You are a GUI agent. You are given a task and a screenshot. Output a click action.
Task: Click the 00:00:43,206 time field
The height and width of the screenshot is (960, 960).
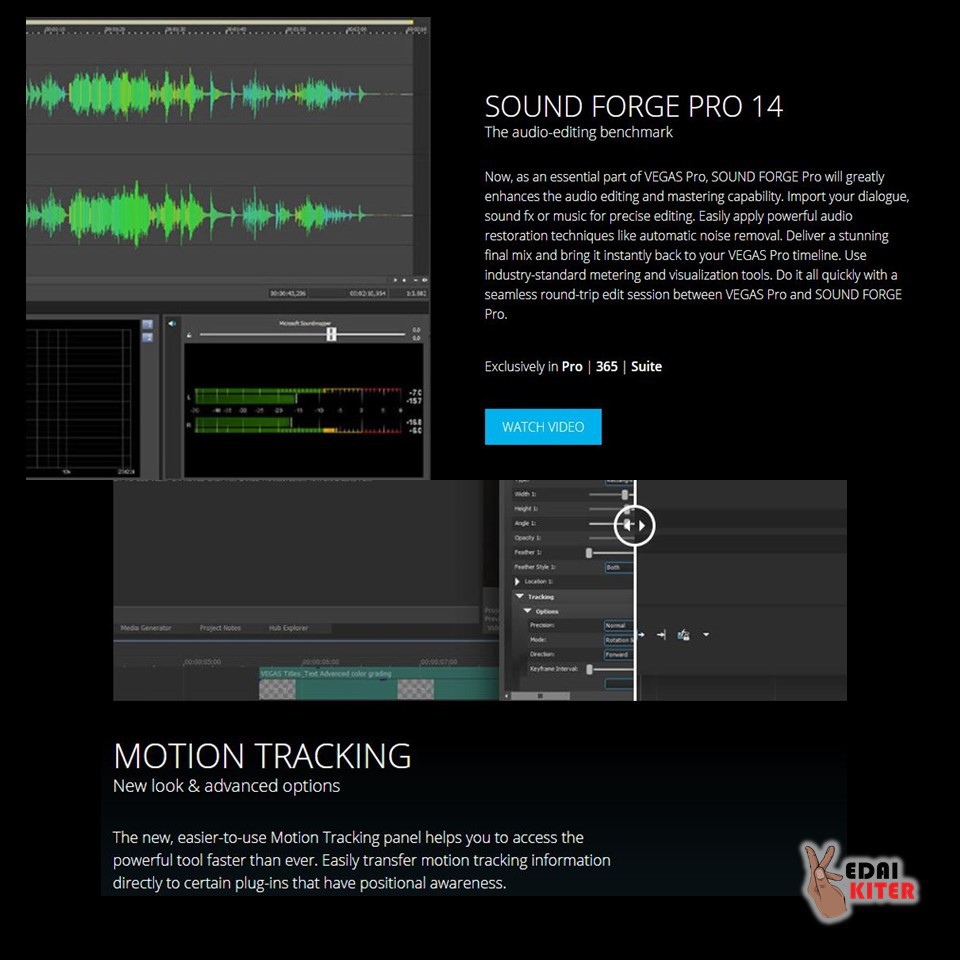pos(288,293)
